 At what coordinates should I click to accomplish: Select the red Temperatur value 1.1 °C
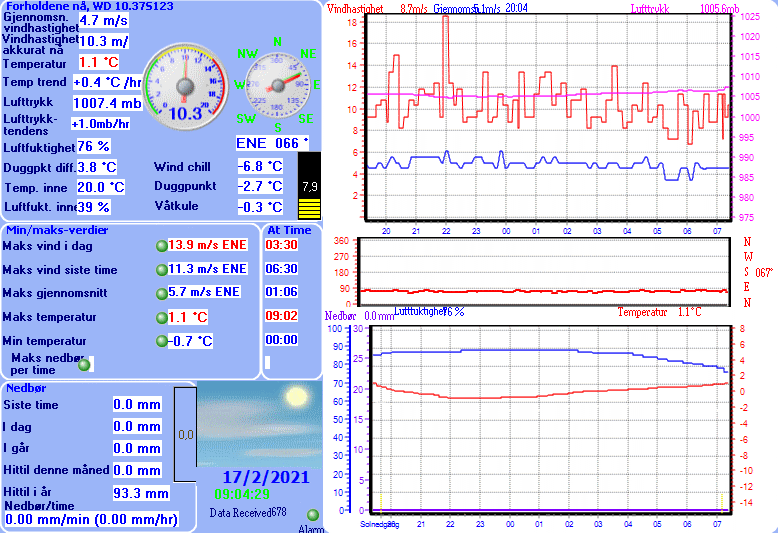(100, 62)
